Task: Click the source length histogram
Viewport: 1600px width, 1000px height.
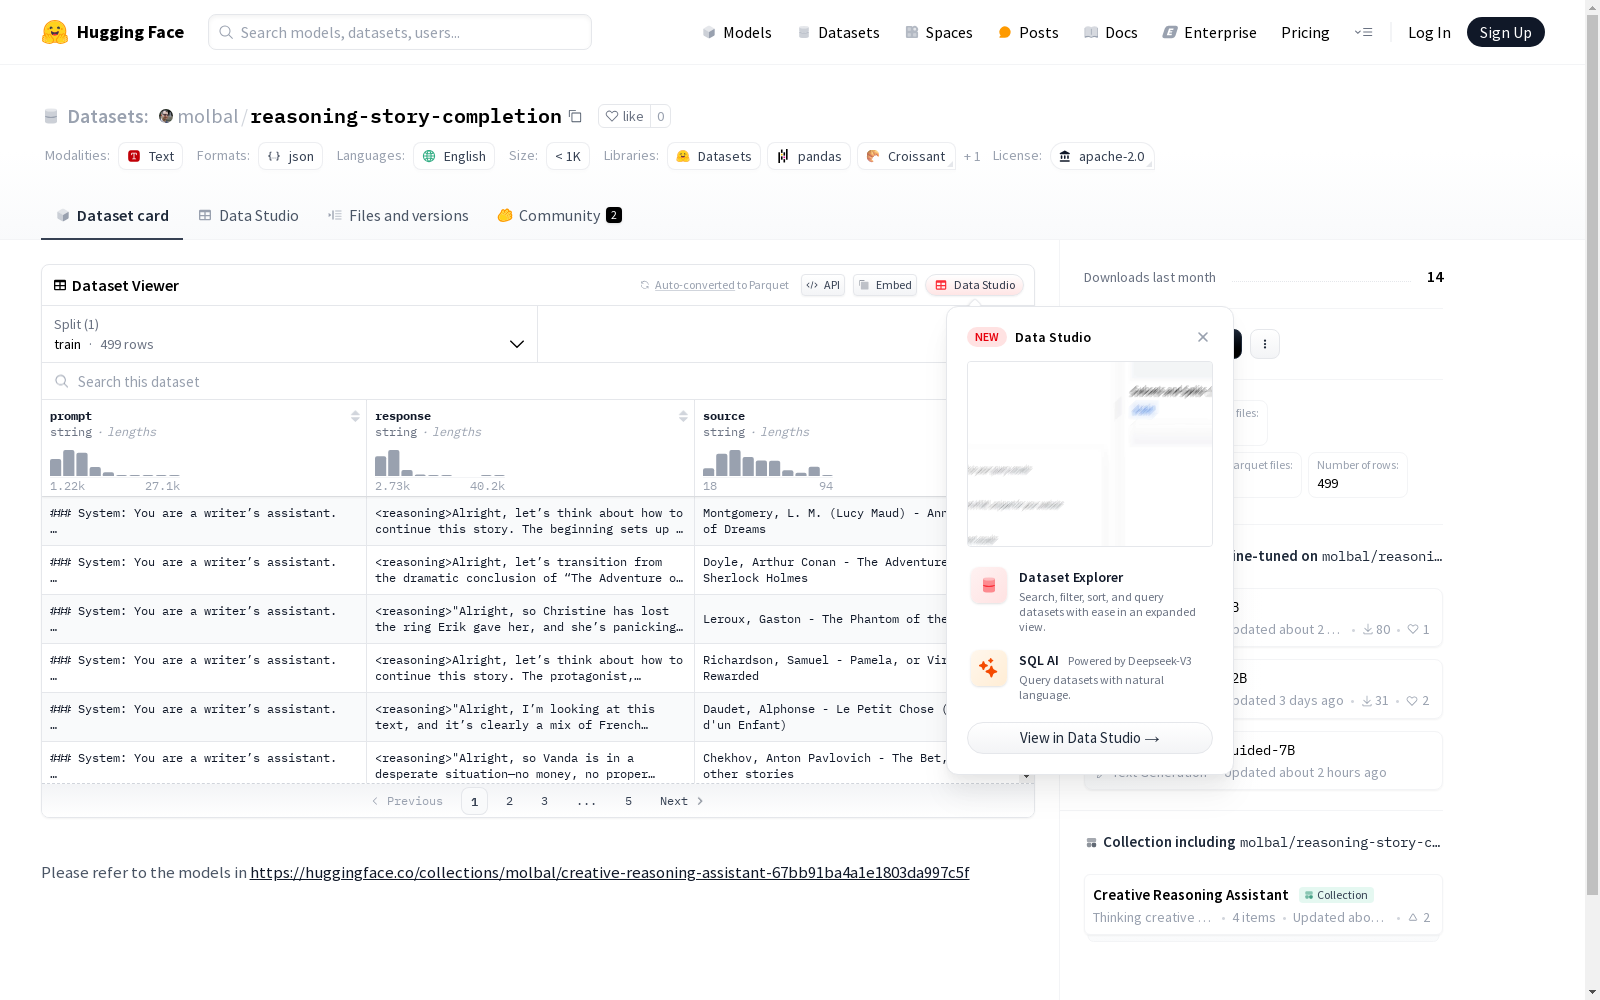Action: click(768, 463)
